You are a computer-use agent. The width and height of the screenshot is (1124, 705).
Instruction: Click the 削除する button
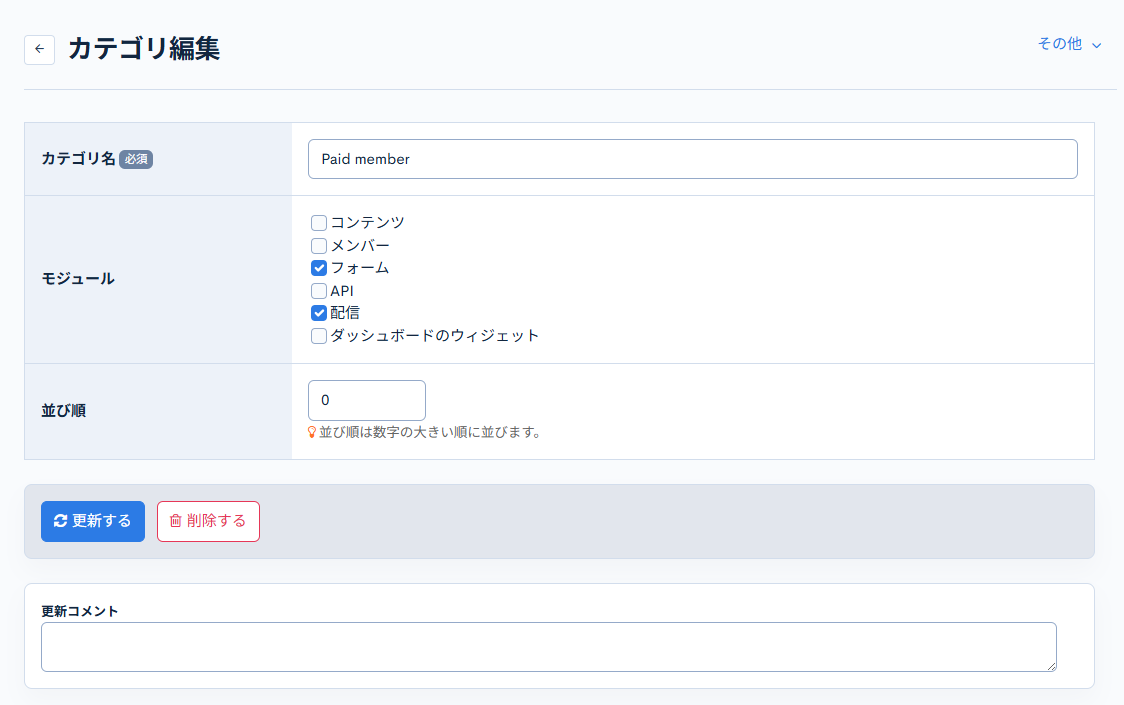208,521
